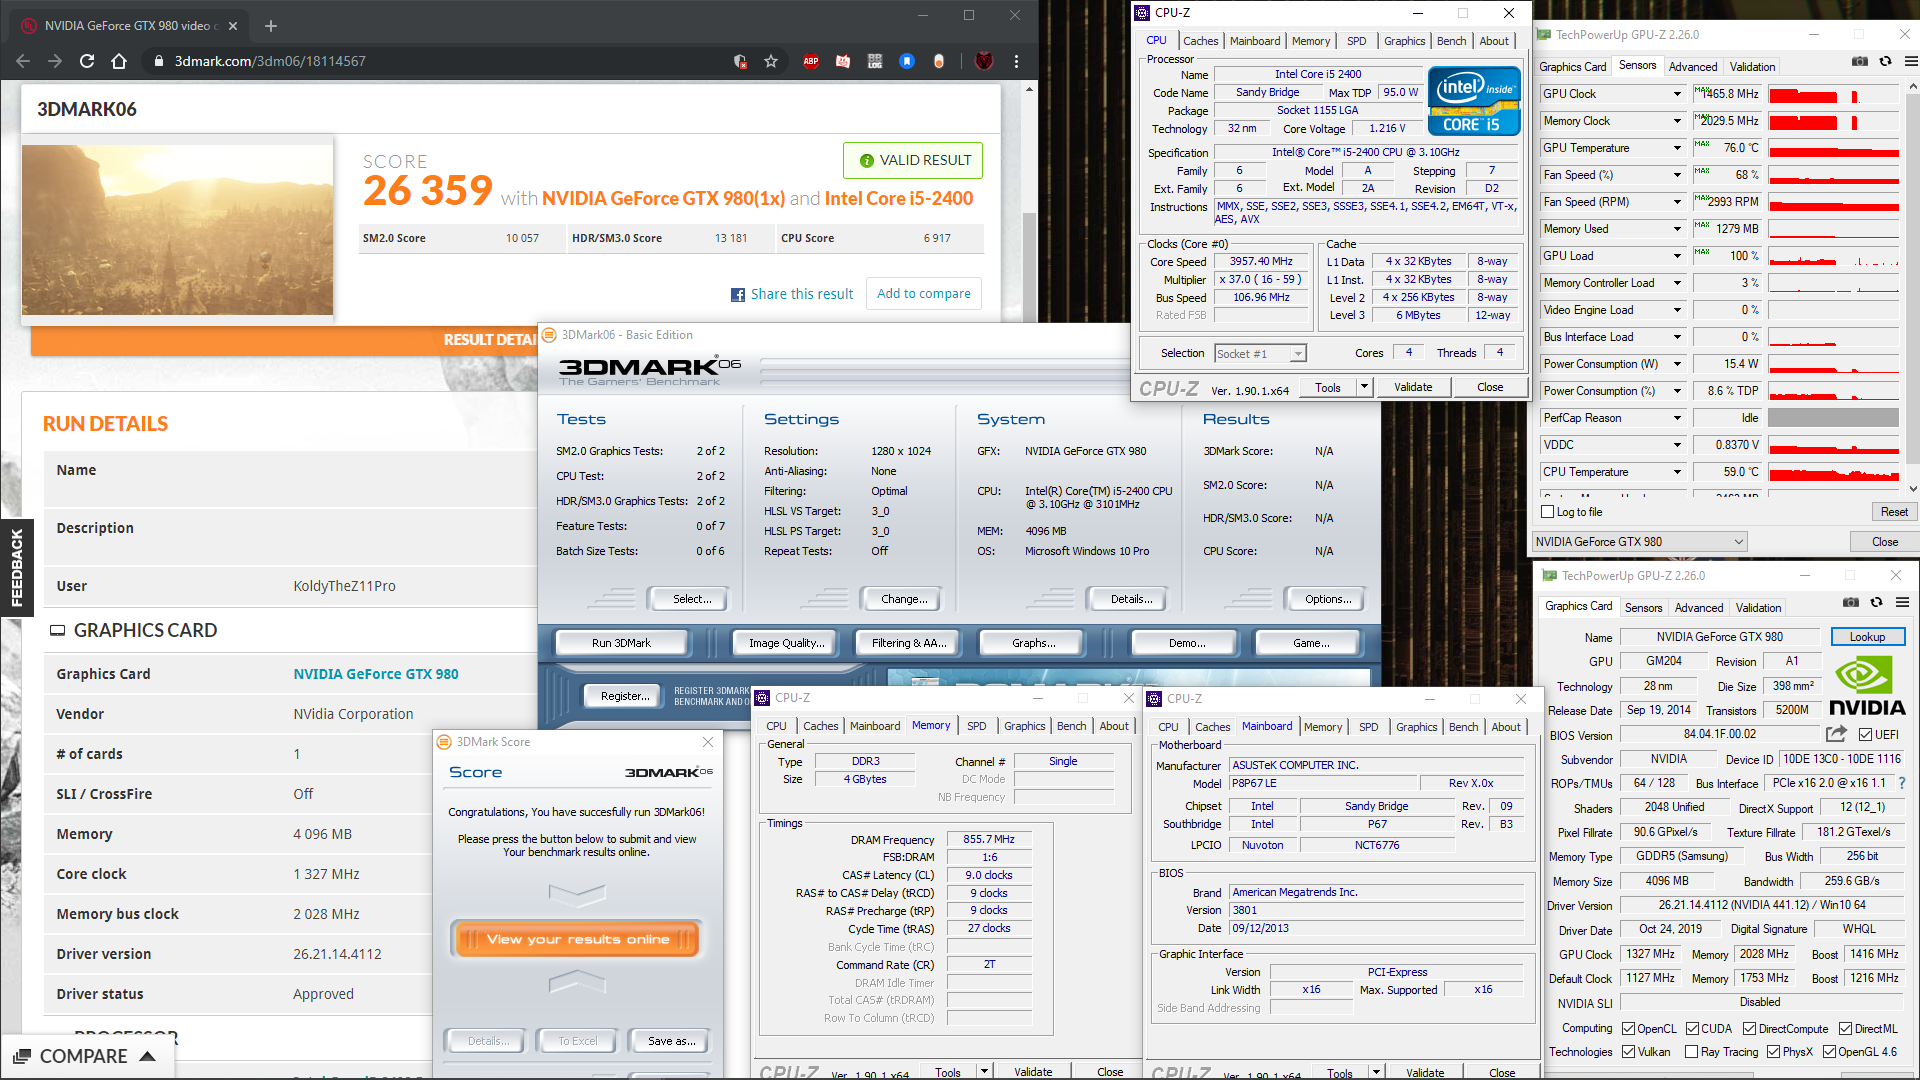Open the GPU Temperature sensor dropdown

click(x=1677, y=148)
